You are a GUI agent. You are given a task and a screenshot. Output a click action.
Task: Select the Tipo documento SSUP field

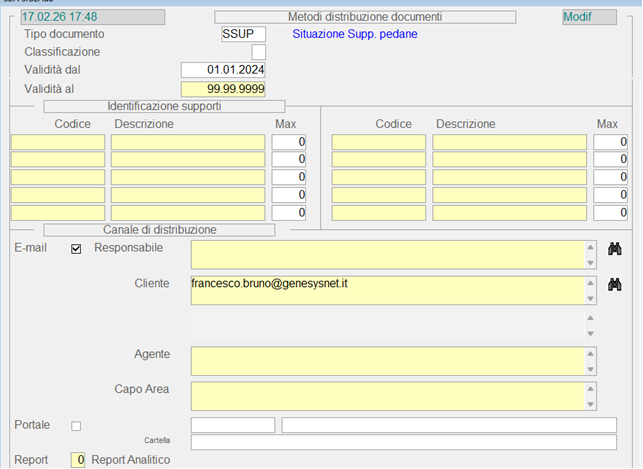(243, 34)
